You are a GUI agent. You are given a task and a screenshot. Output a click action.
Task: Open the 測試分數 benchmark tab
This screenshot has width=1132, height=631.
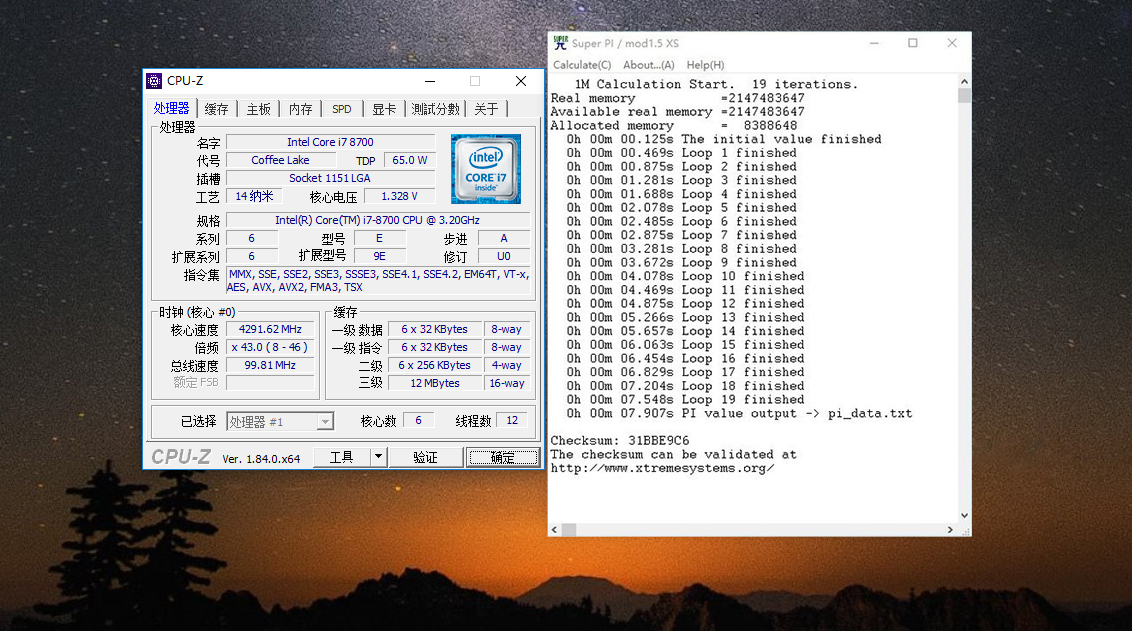[x=435, y=109]
